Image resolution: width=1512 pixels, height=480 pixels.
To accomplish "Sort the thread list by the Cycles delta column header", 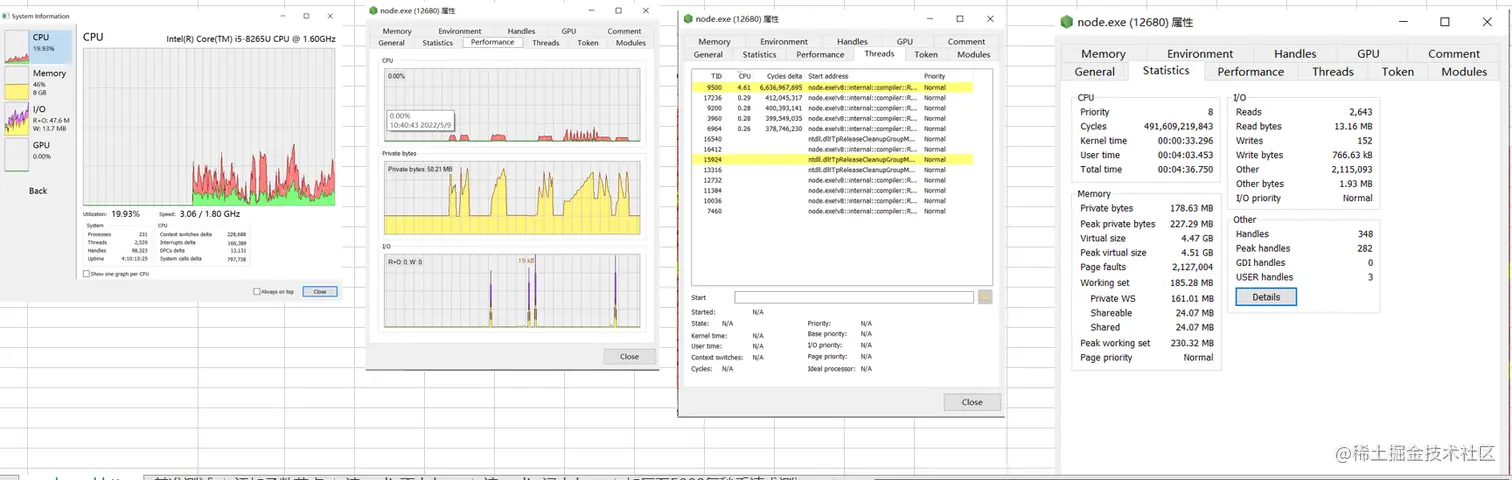I will (x=784, y=76).
